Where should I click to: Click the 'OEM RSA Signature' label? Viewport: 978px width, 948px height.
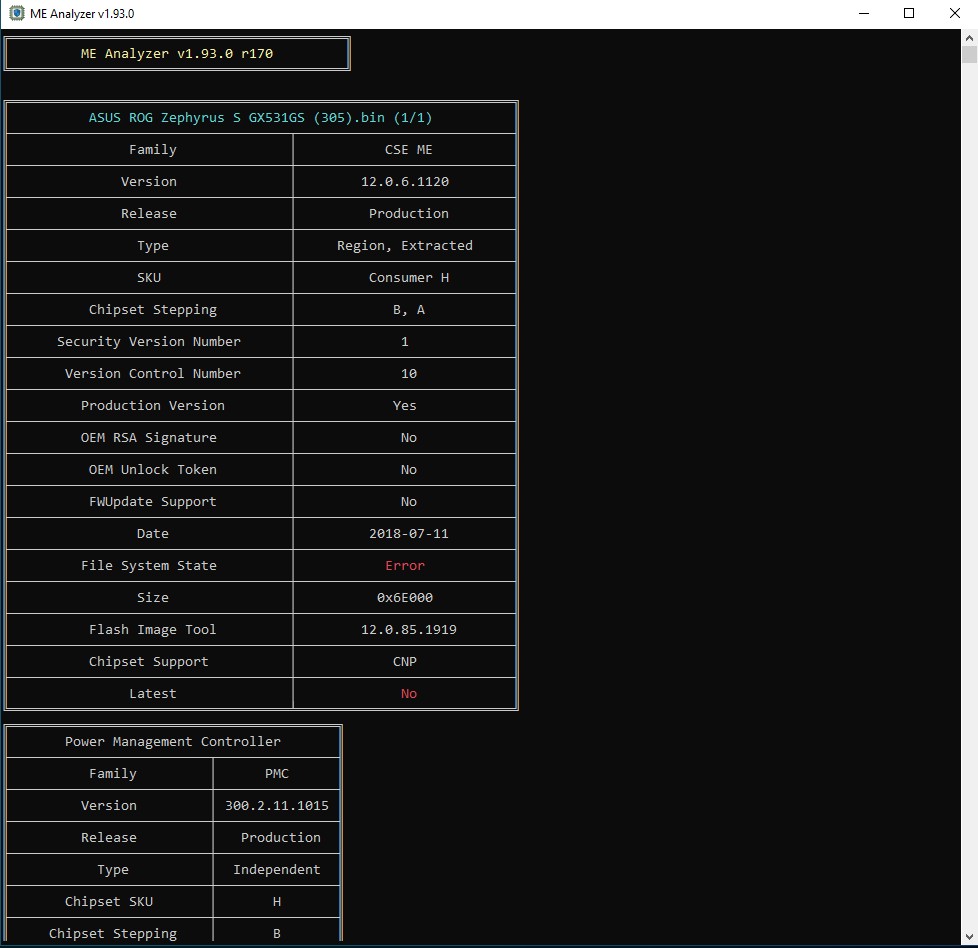pos(149,438)
